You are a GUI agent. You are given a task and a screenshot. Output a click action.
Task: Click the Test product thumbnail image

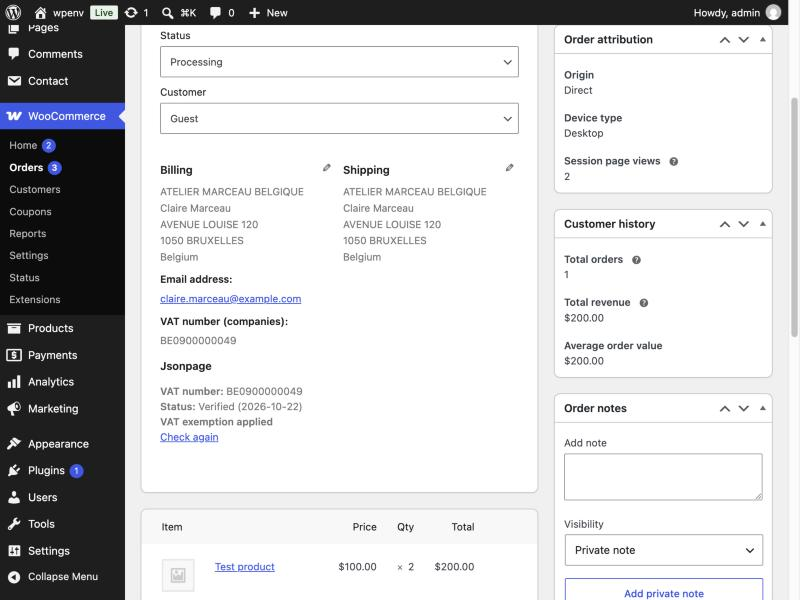pos(178,575)
